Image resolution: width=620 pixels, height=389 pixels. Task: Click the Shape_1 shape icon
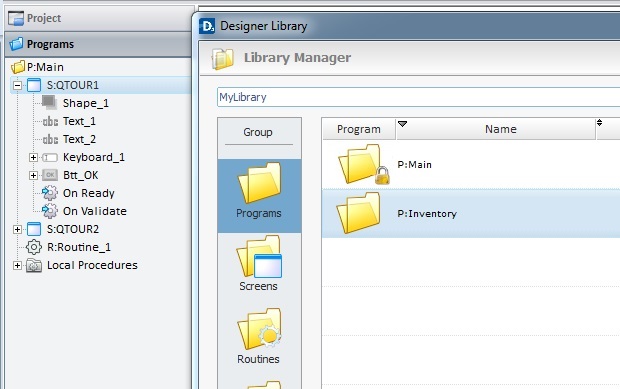click(x=49, y=103)
